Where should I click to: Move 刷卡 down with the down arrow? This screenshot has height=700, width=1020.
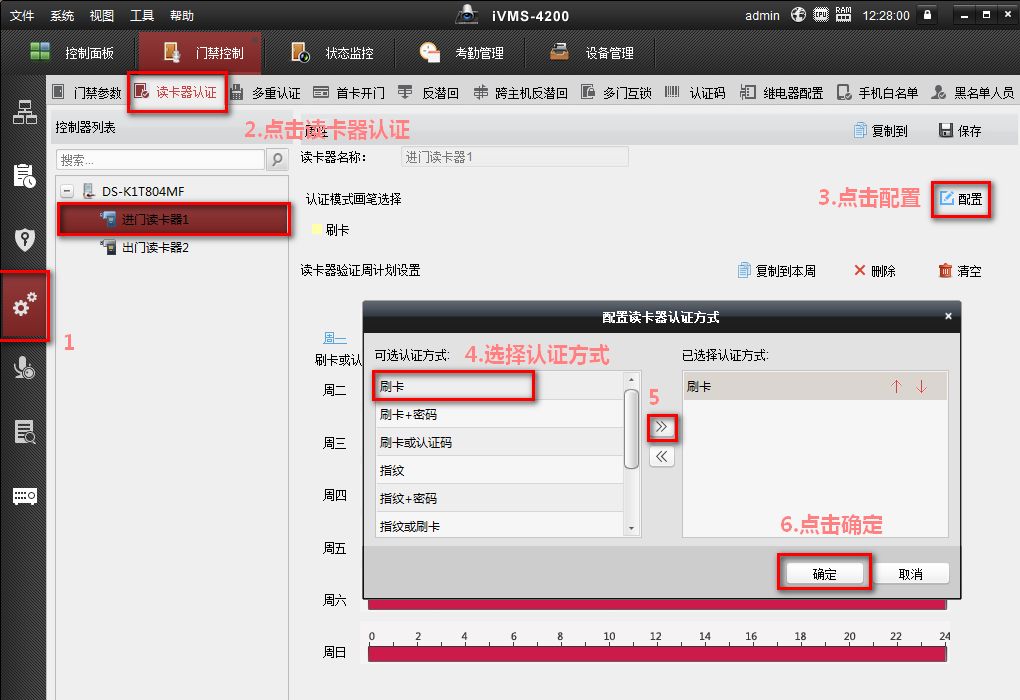[922, 387]
